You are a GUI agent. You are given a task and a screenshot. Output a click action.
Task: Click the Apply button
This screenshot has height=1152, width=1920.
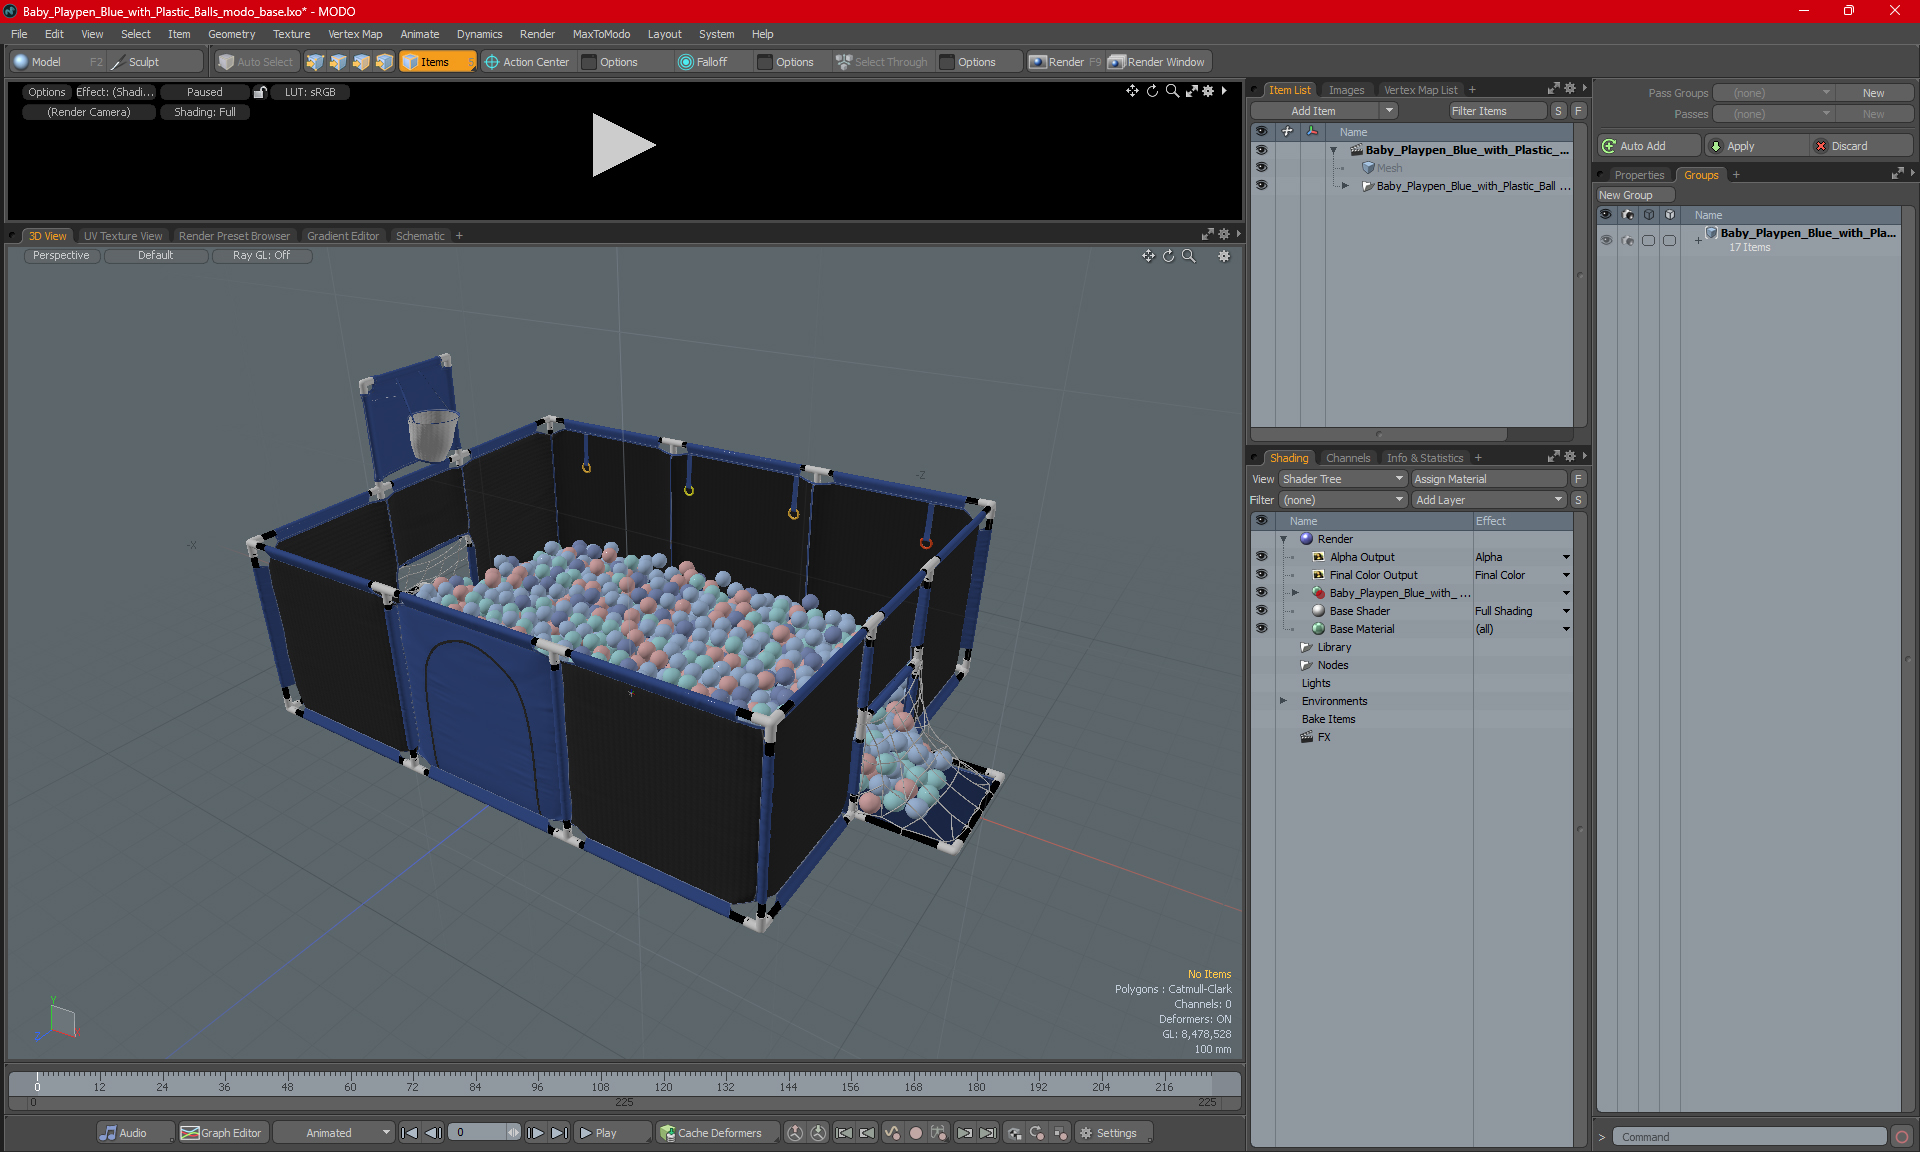1757,146
